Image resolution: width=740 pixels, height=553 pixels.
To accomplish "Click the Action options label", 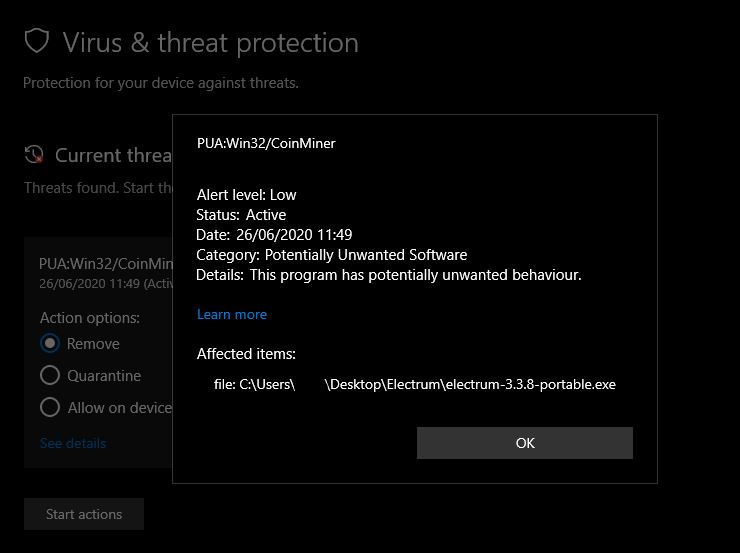I will tap(90, 318).
